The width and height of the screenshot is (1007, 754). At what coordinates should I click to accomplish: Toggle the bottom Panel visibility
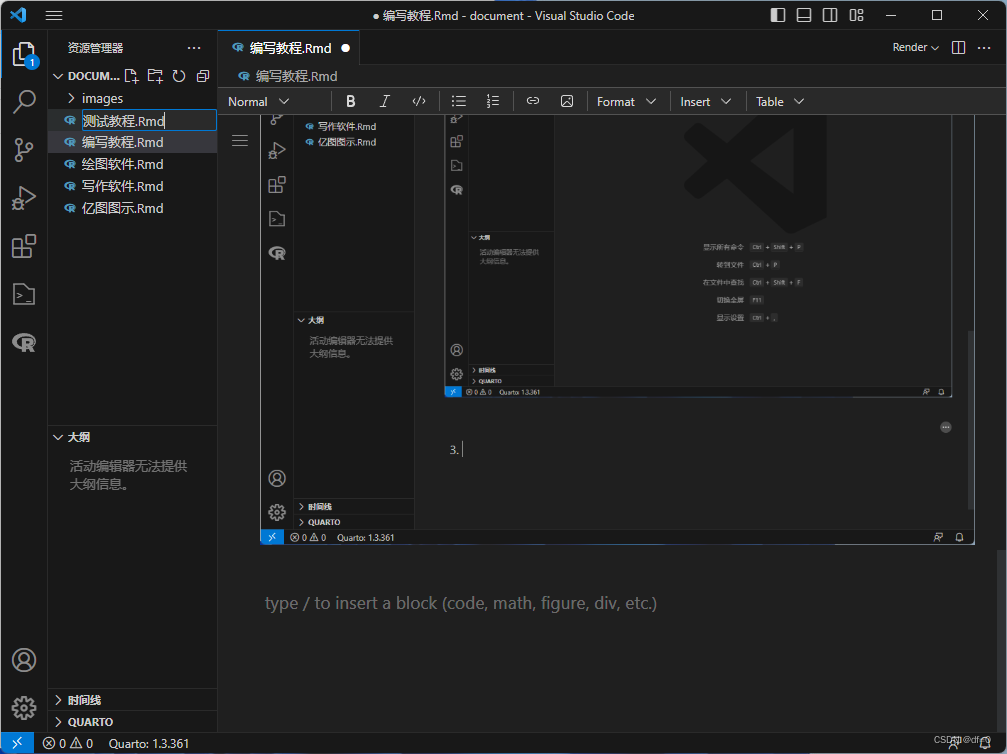coord(803,15)
